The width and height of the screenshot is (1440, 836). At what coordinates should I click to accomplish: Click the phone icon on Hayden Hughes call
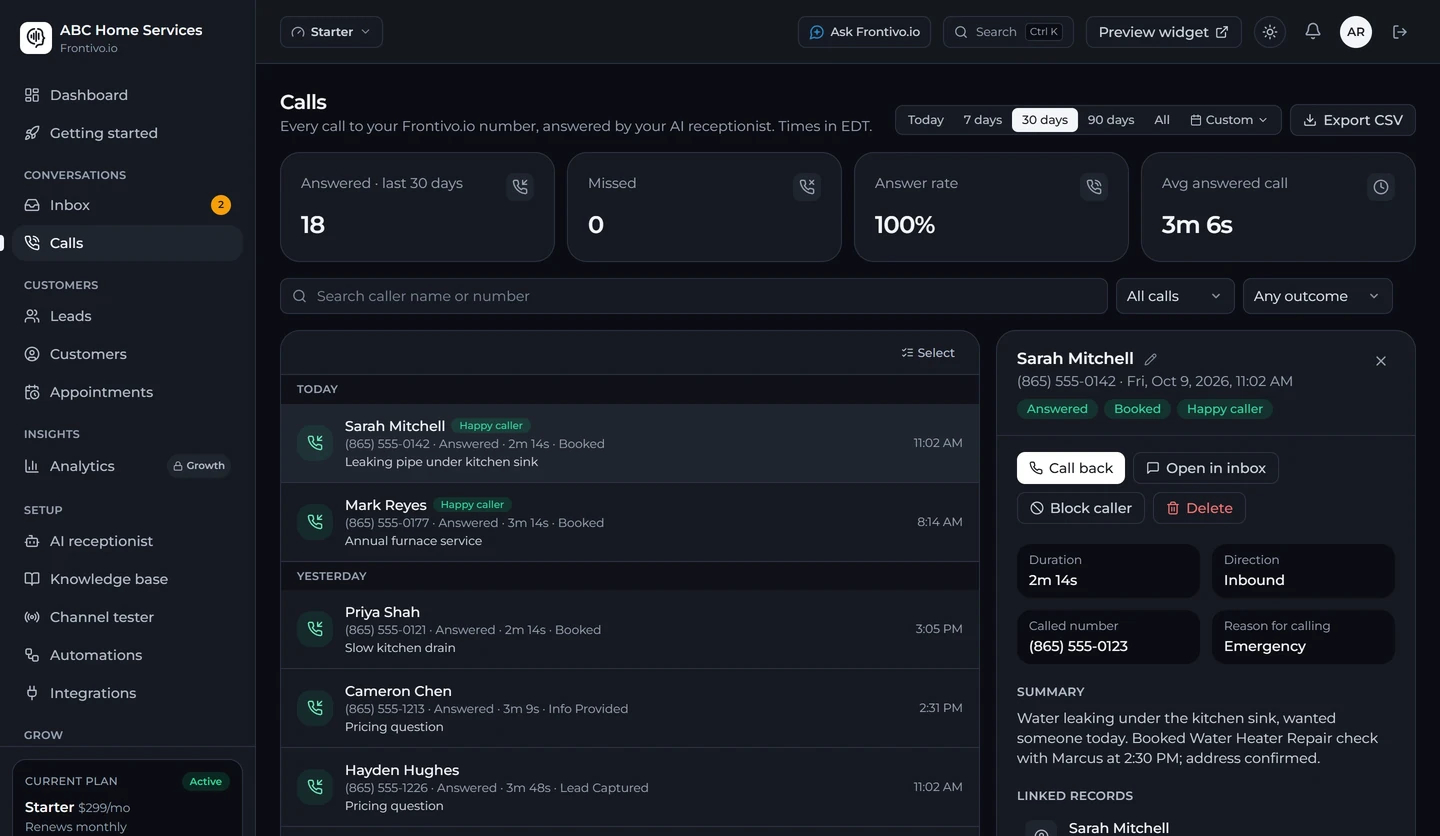[315, 787]
